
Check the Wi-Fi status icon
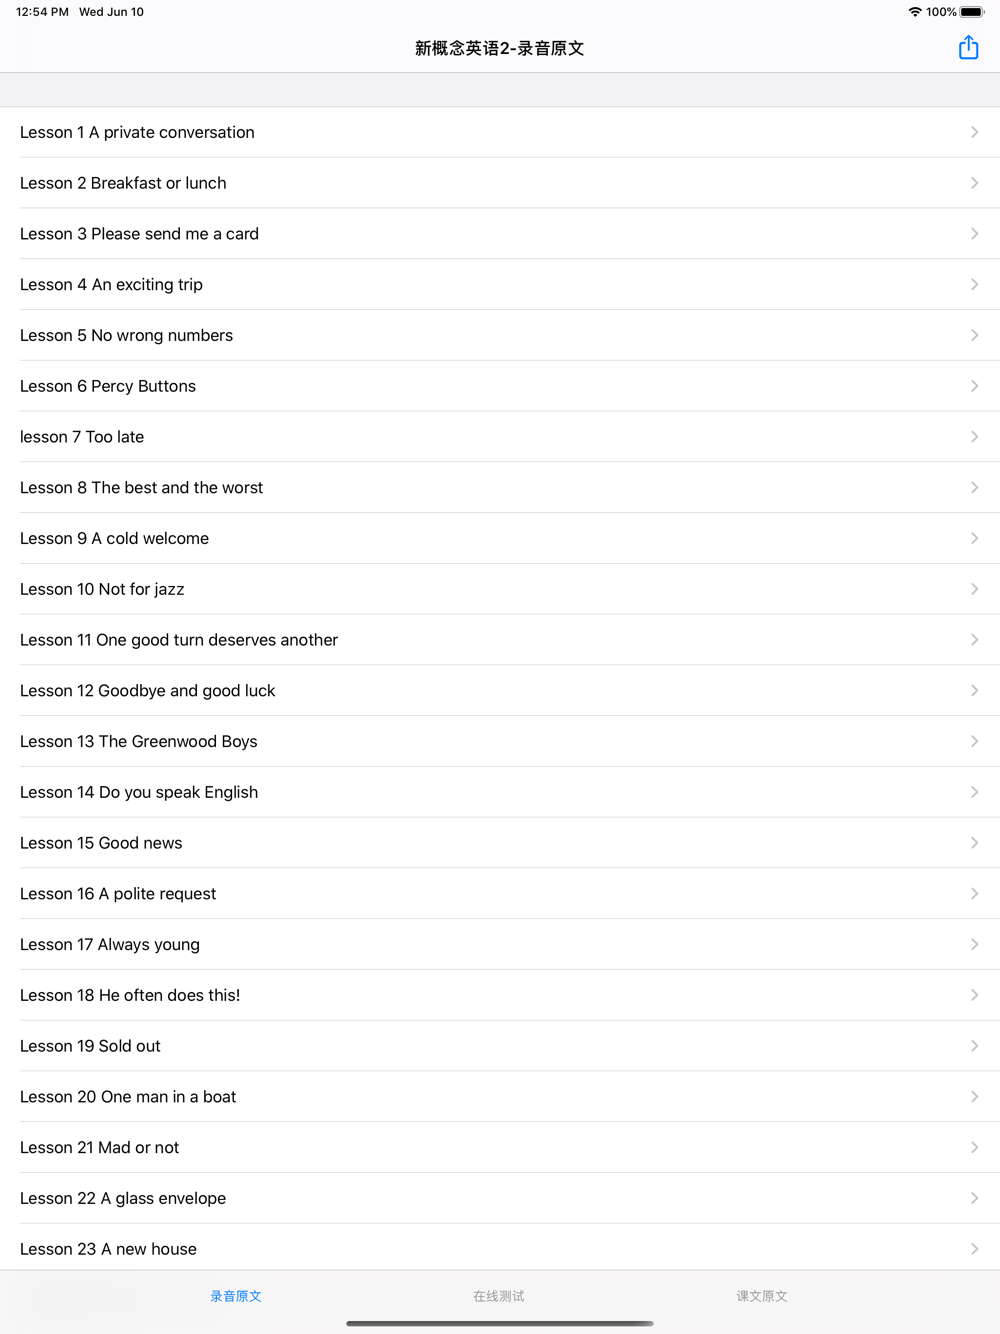[914, 12]
